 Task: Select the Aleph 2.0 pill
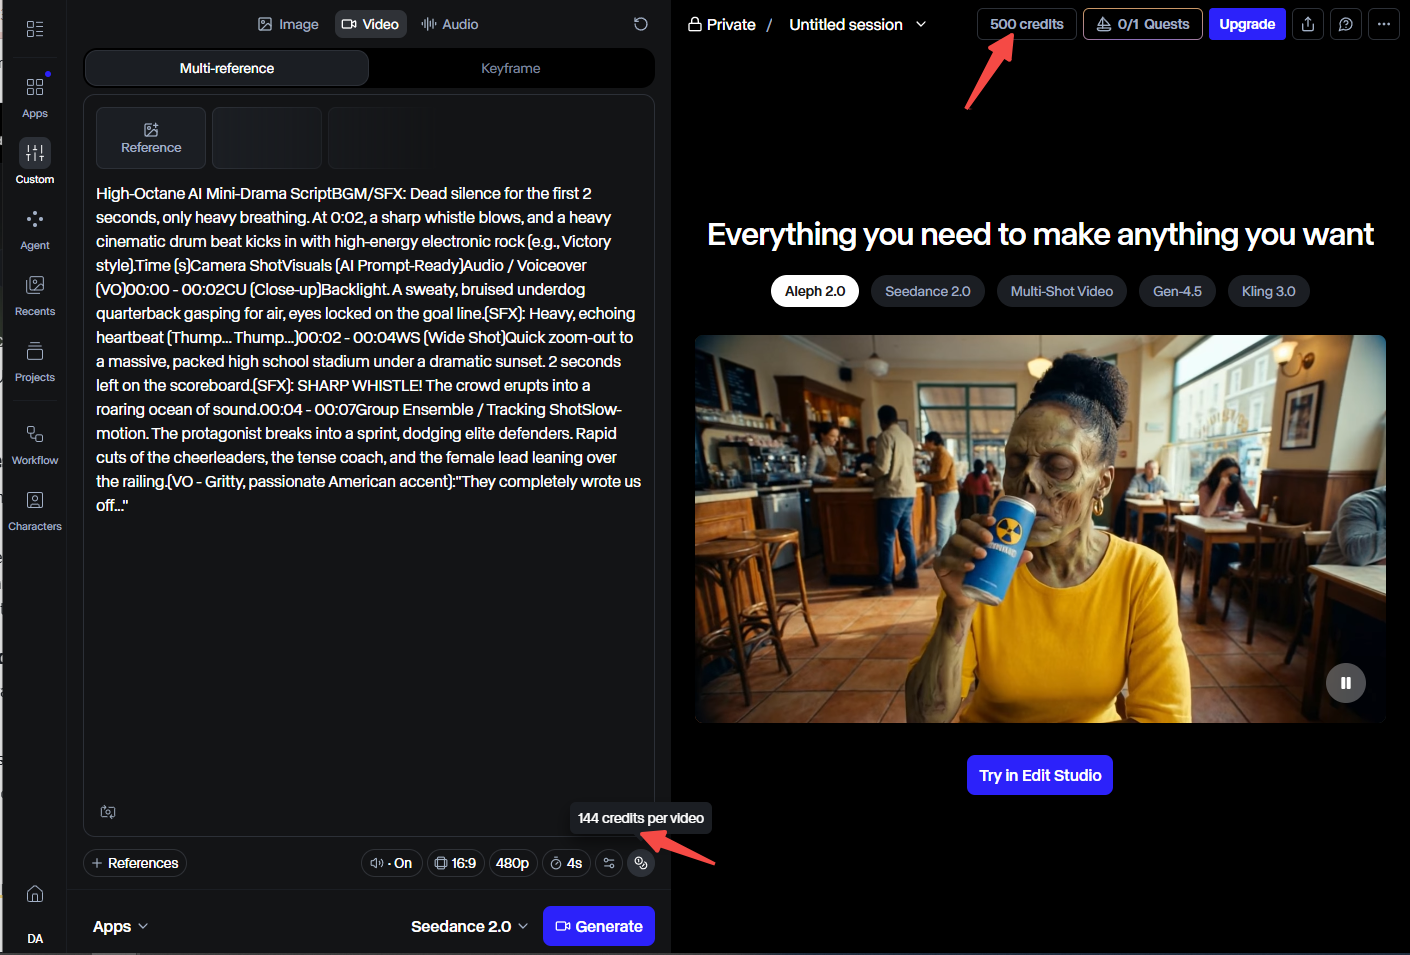[x=815, y=291]
